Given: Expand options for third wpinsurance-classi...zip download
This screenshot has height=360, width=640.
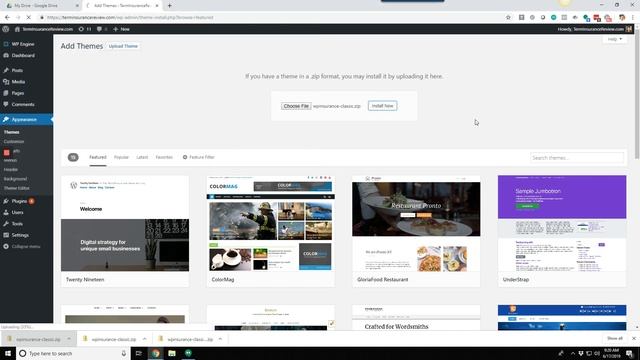Looking at the screenshot, I should pyautogui.click(x=220, y=339).
